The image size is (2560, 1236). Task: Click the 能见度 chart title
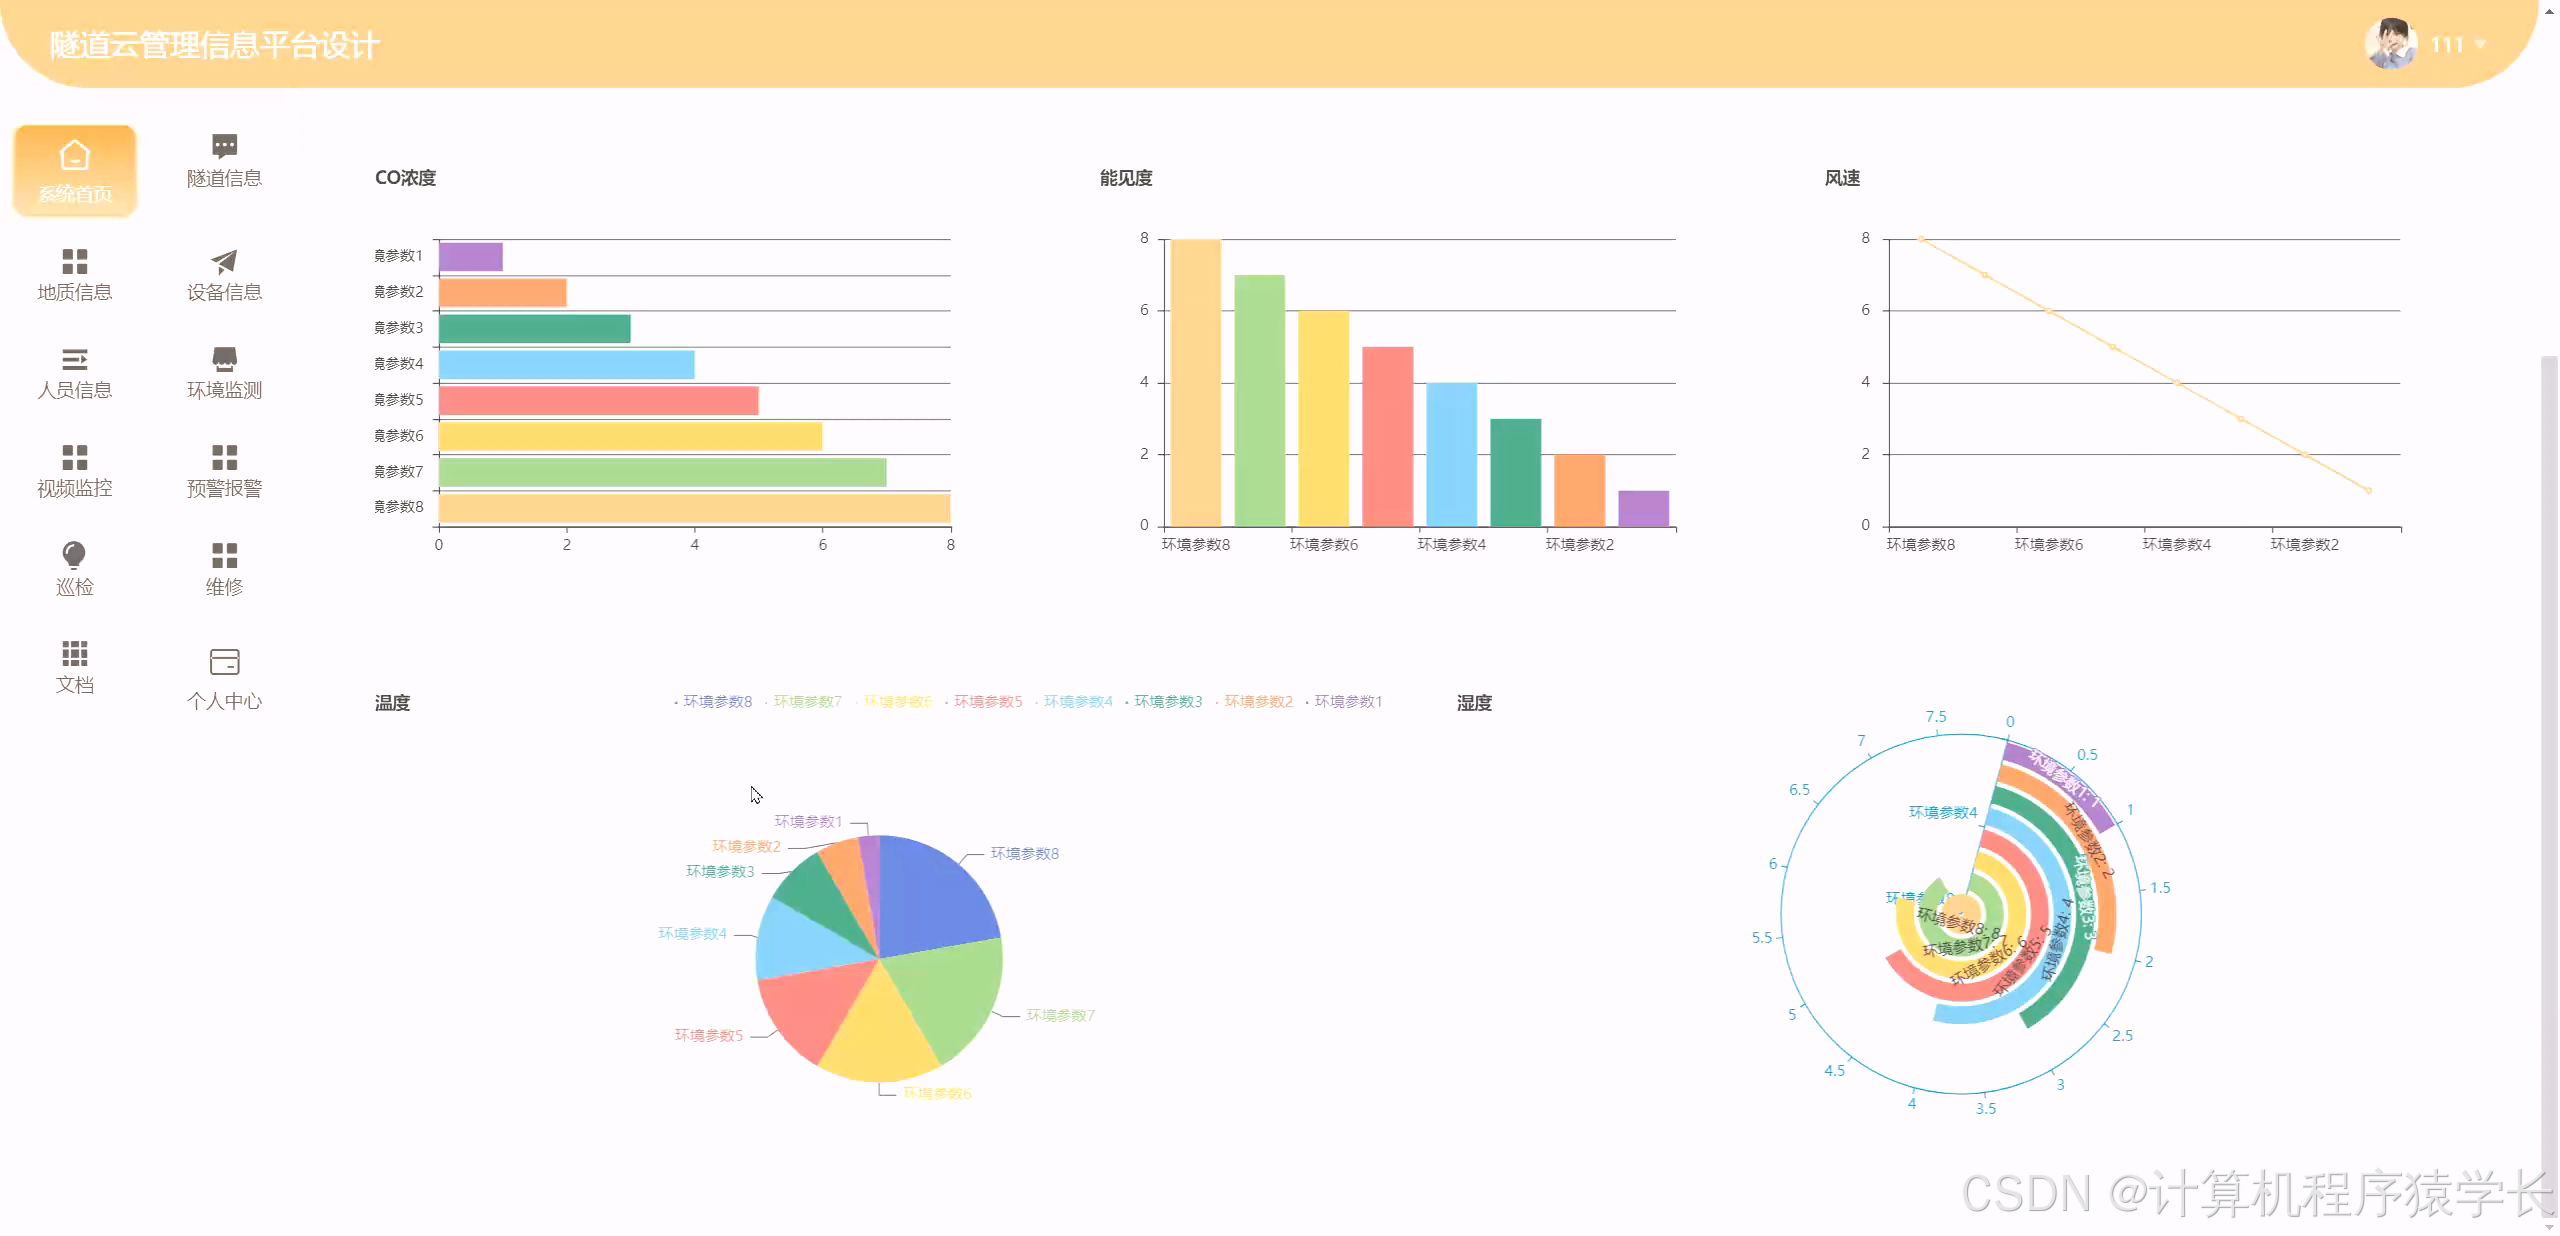(x=1126, y=178)
